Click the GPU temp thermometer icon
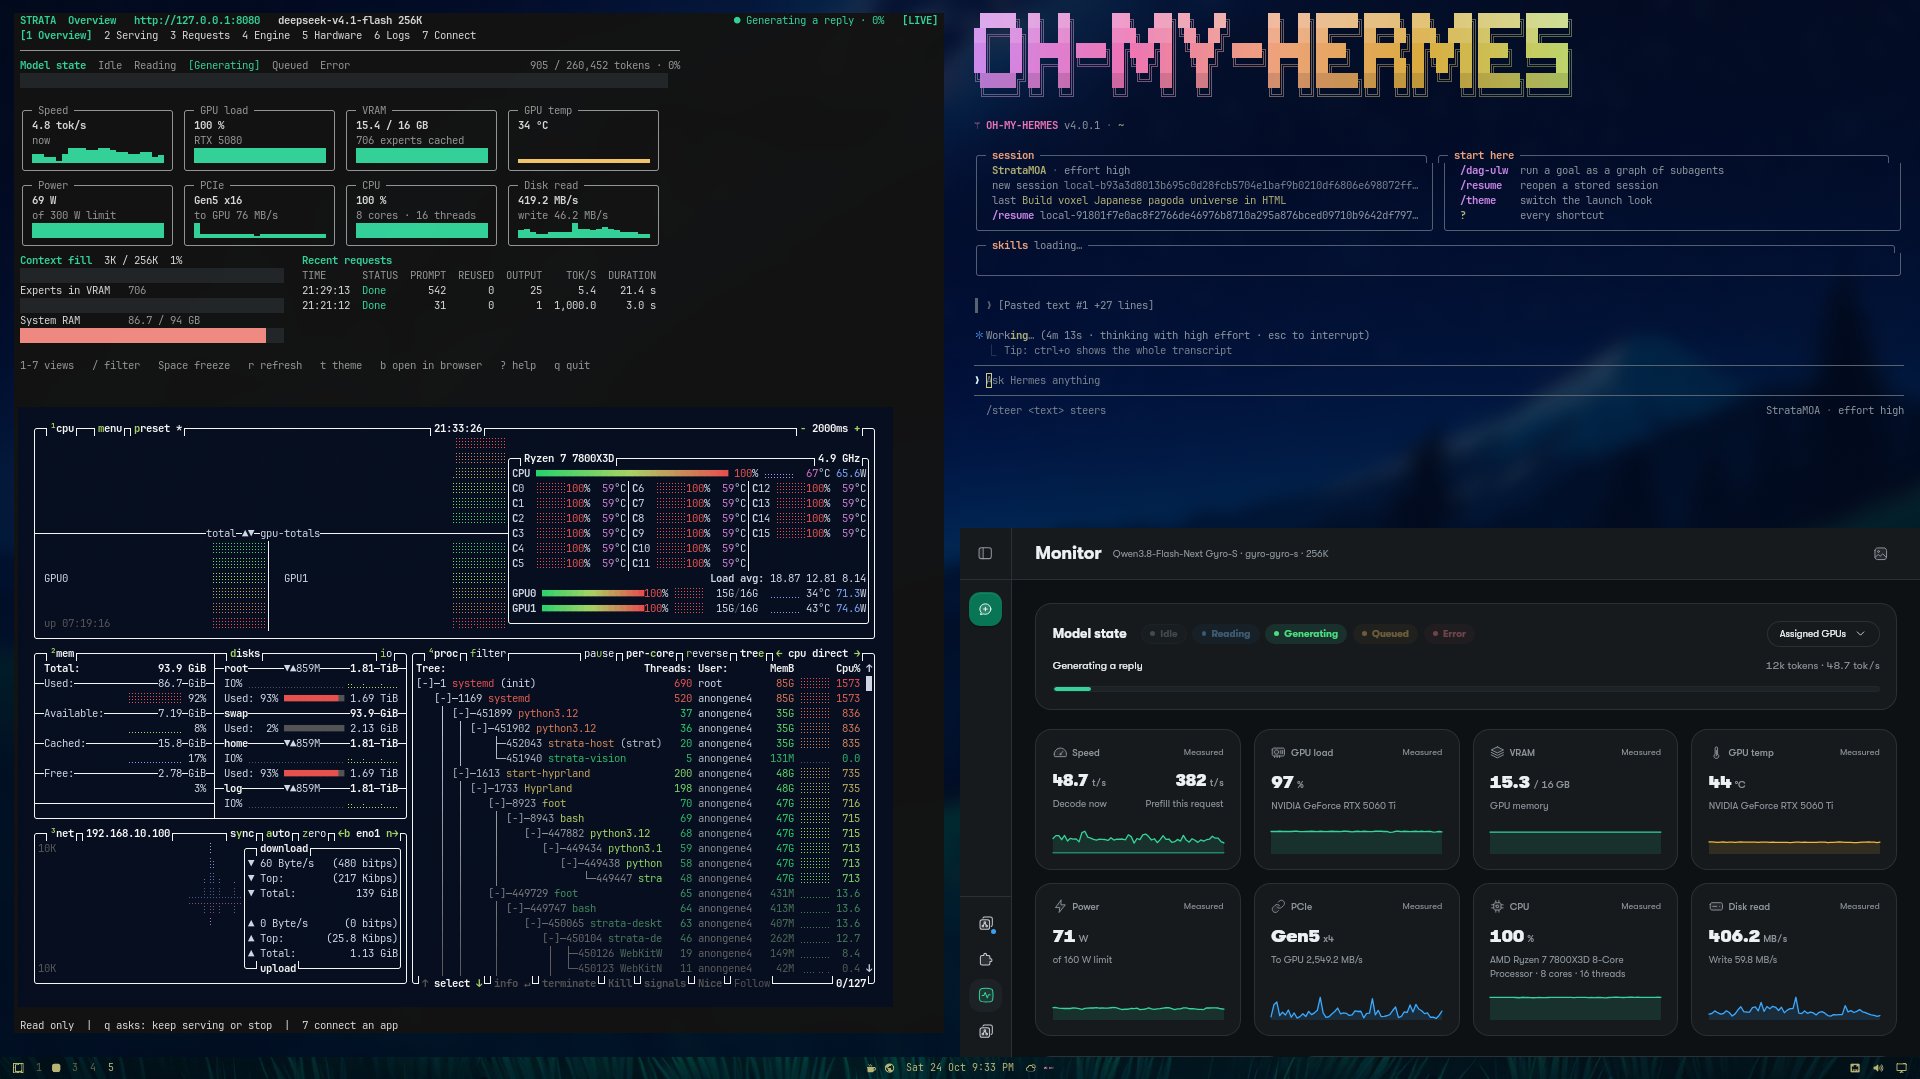Image resolution: width=1920 pixels, height=1079 pixels. click(x=1716, y=752)
